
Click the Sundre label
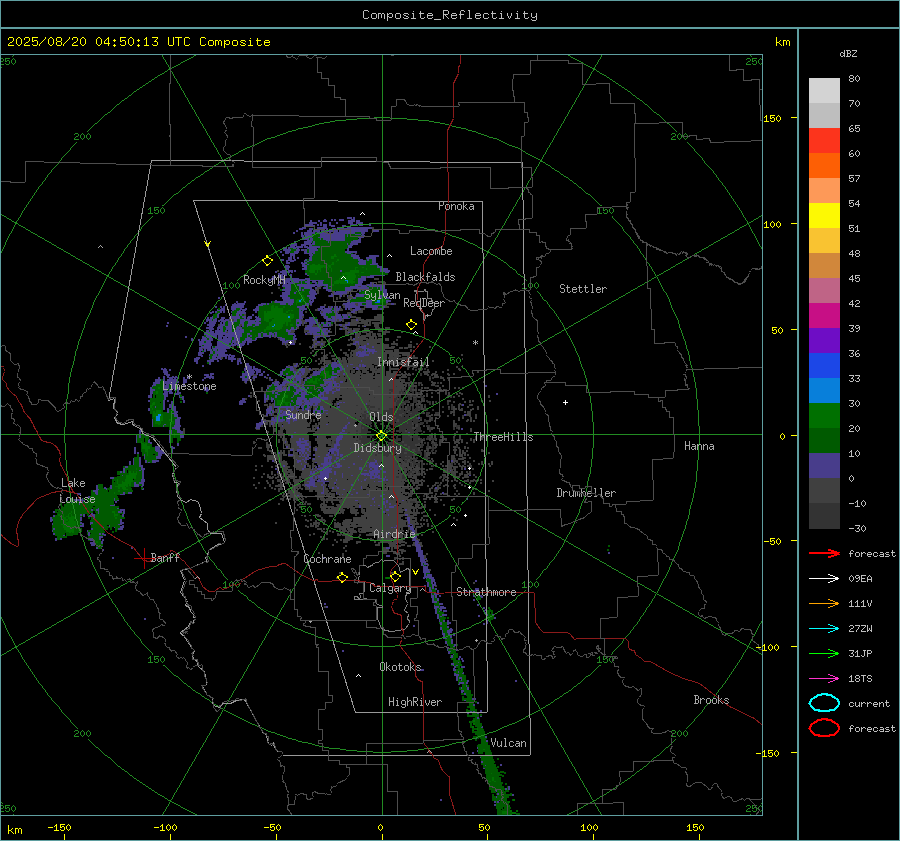pyautogui.click(x=303, y=414)
